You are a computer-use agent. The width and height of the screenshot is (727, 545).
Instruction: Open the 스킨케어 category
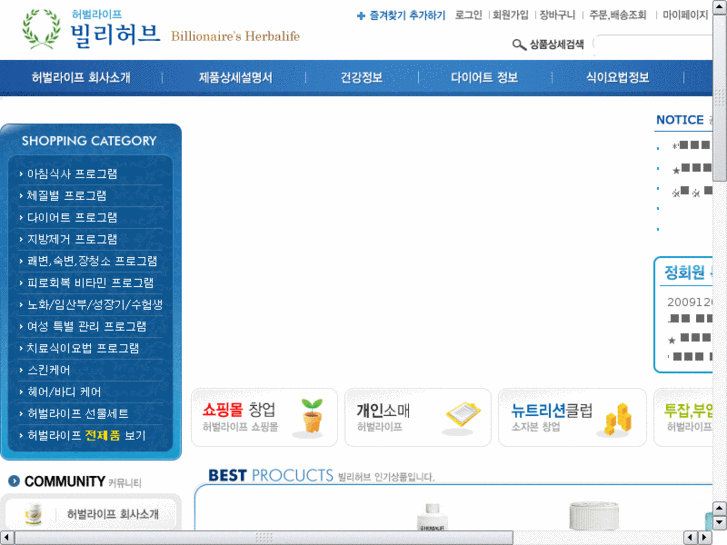(x=48, y=370)
